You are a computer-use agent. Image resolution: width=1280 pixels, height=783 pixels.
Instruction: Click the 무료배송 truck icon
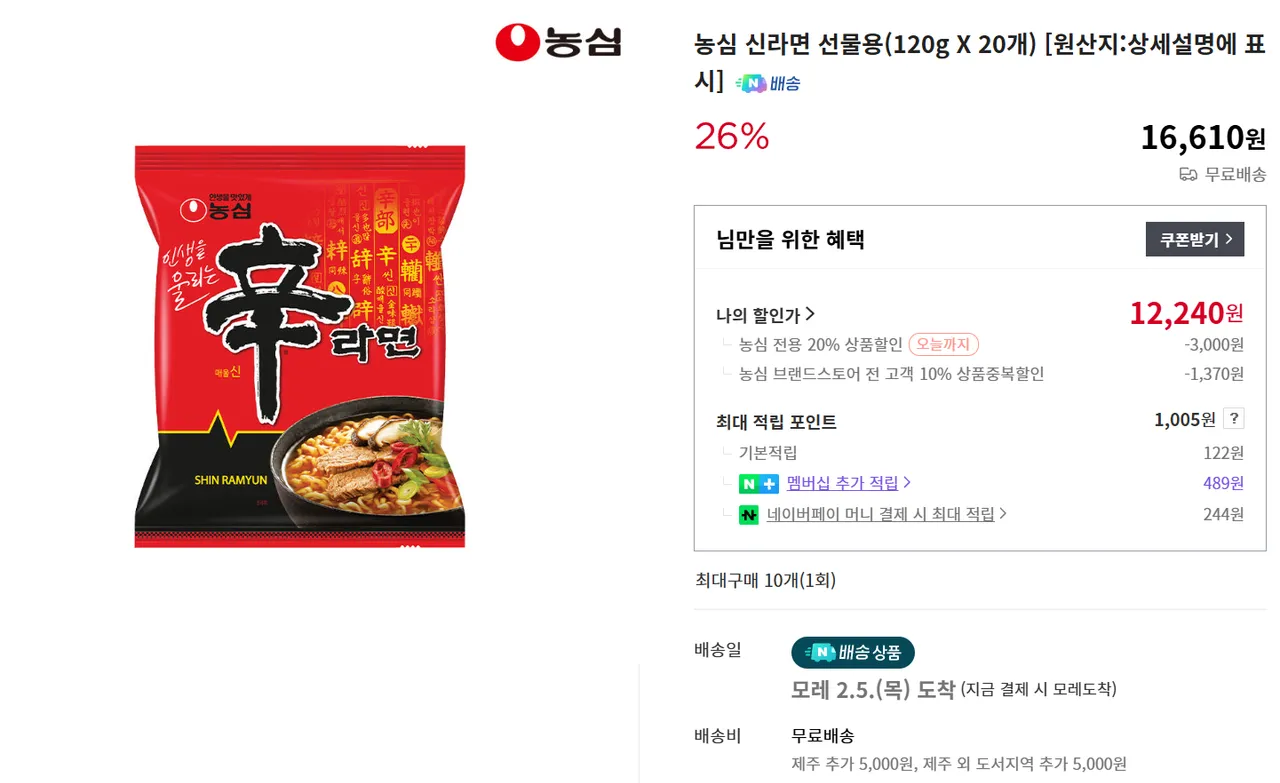1188,175
